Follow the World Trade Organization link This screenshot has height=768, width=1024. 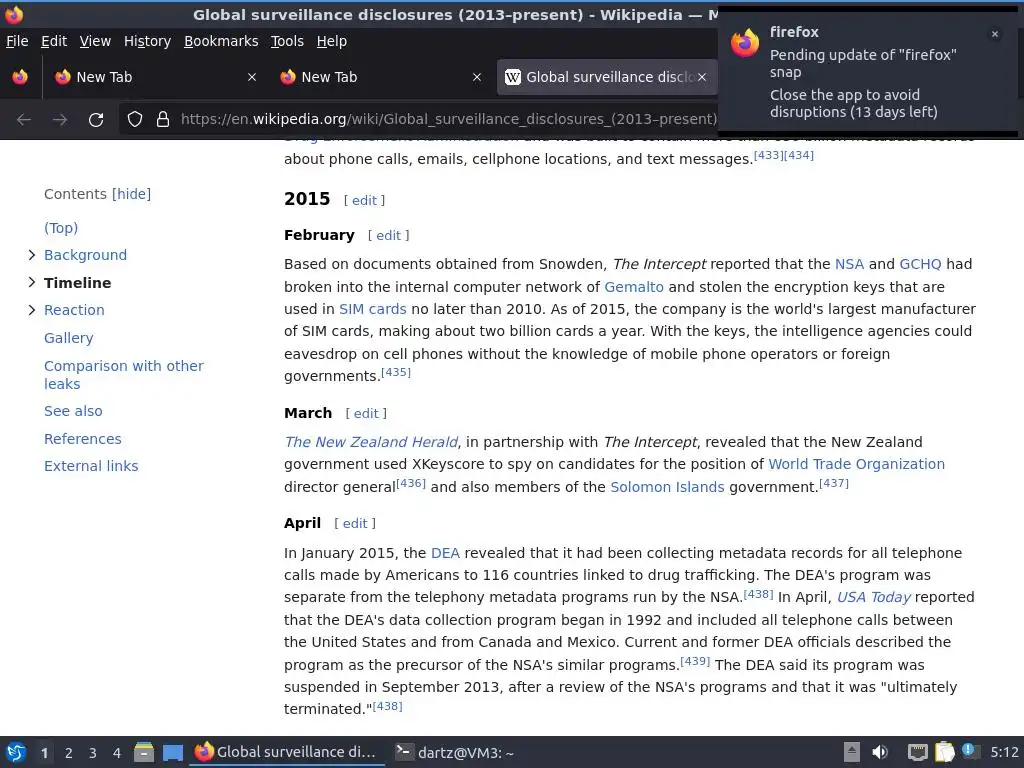856,464
